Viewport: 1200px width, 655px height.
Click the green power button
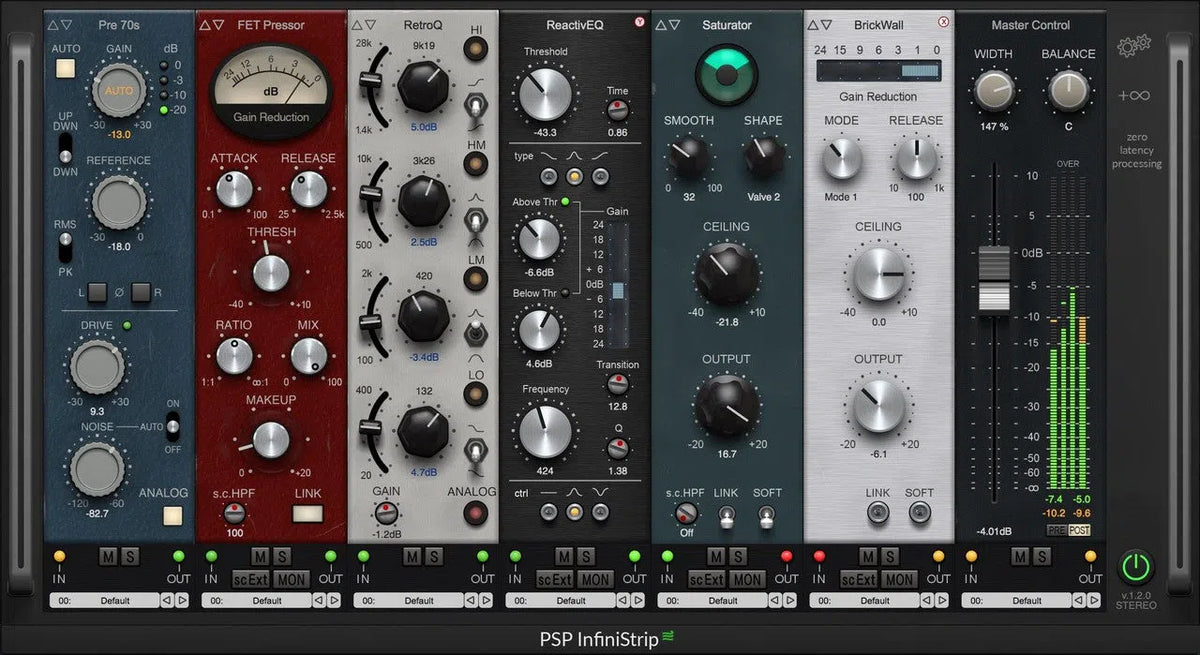1135,567
